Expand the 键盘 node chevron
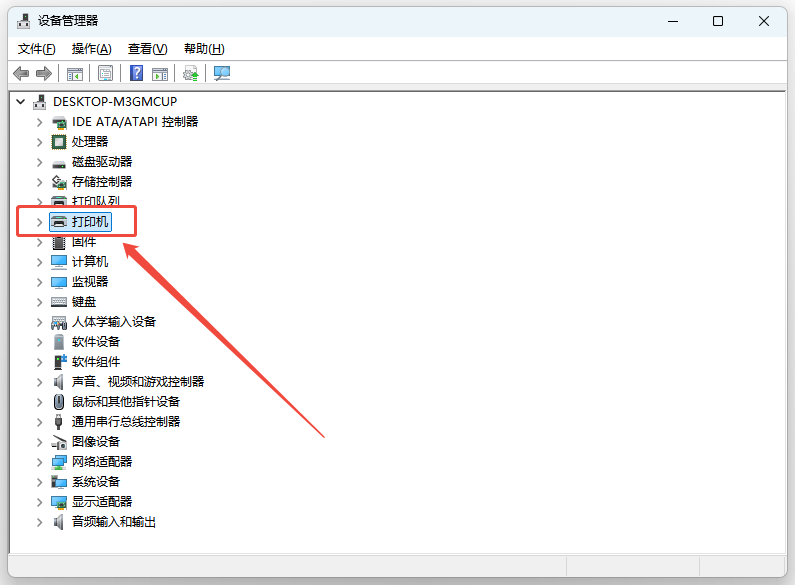The image size is (795, 585). tap(40, 302)
